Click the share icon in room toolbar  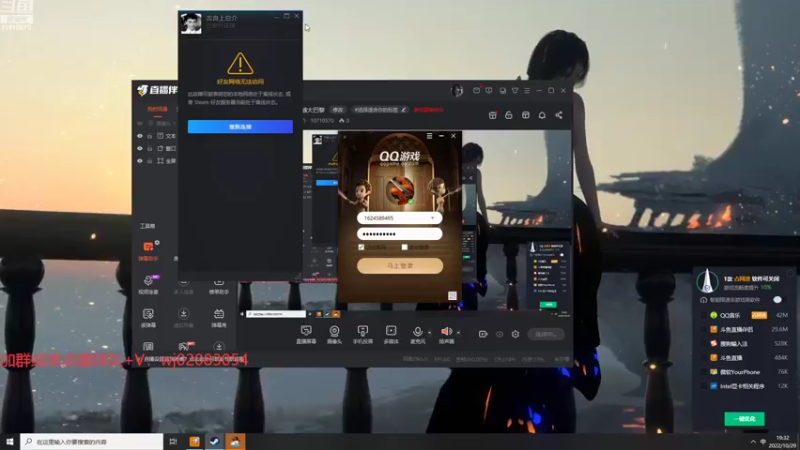559,115
